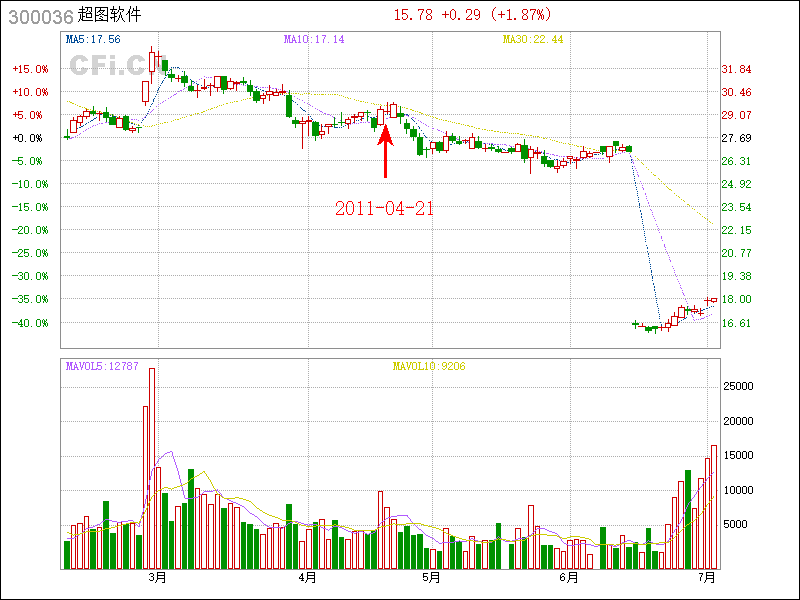800x600 pixels.
Task: Click the 31.84 price on right axis
Action: pyautogui.click(x=736, y=69)
